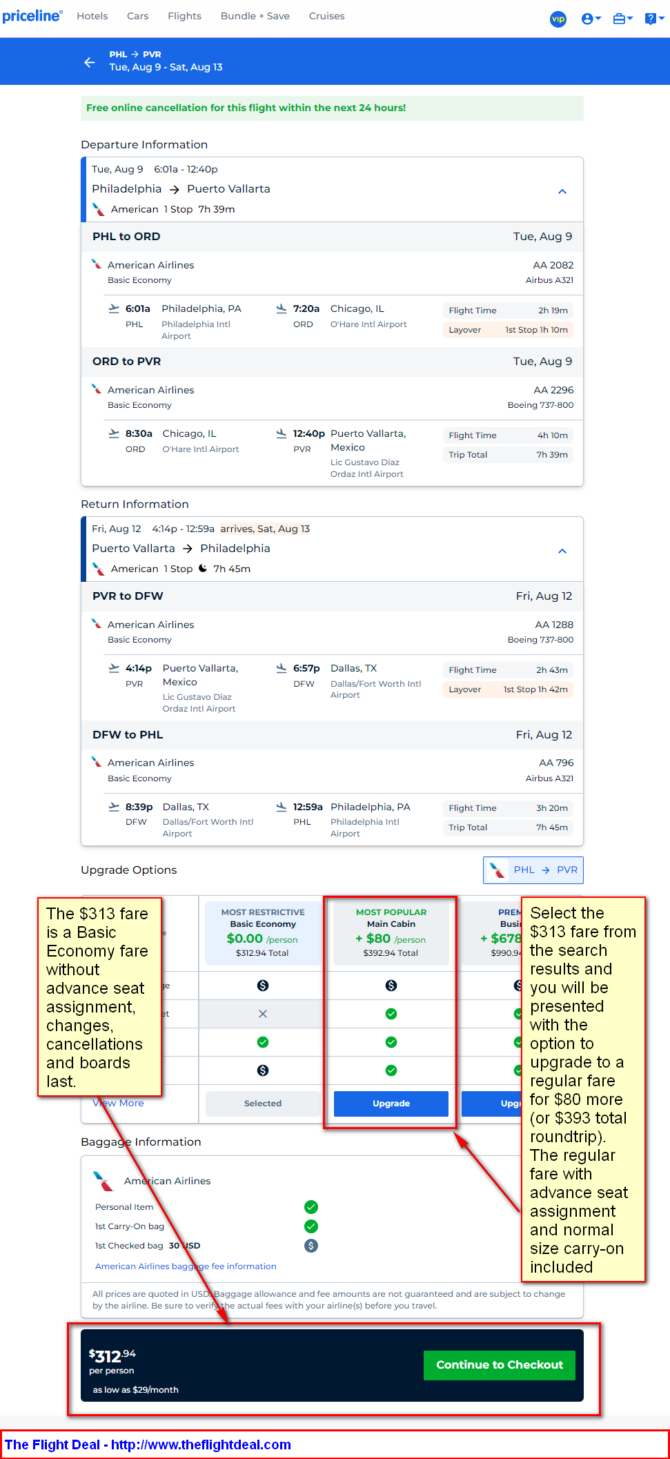Click the Main Cabin + $80 fare header
Image resolution: width=670 pixels, height=1459 pixels.
[x=391, y=933]
